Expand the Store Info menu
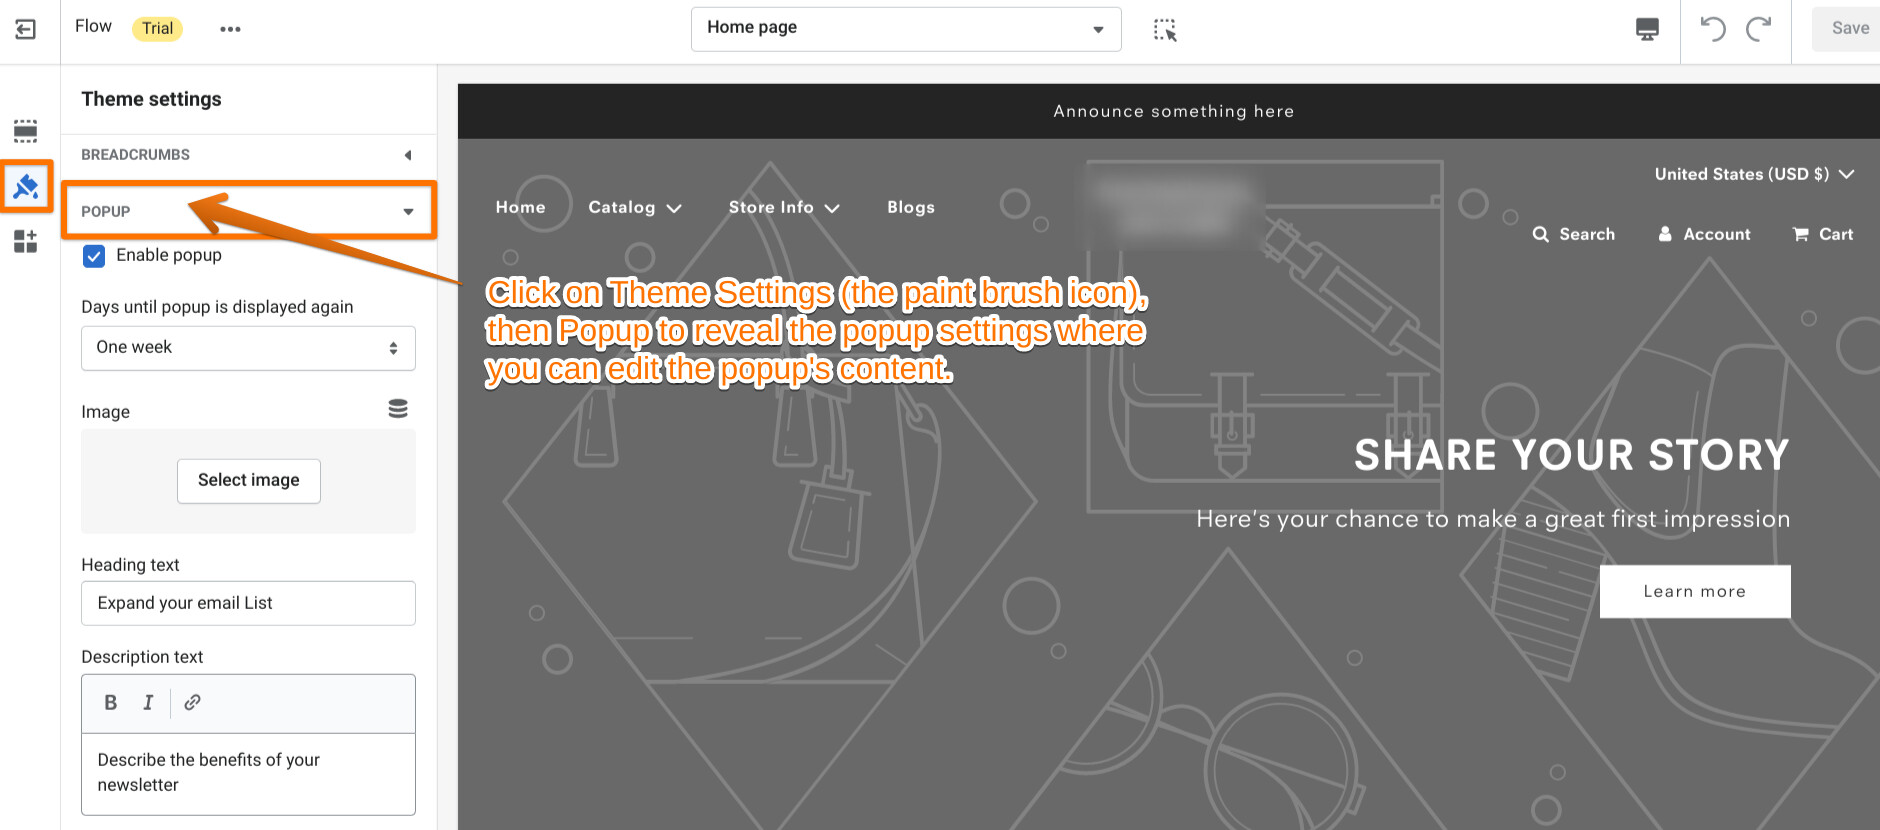 [x=784, y=208]
